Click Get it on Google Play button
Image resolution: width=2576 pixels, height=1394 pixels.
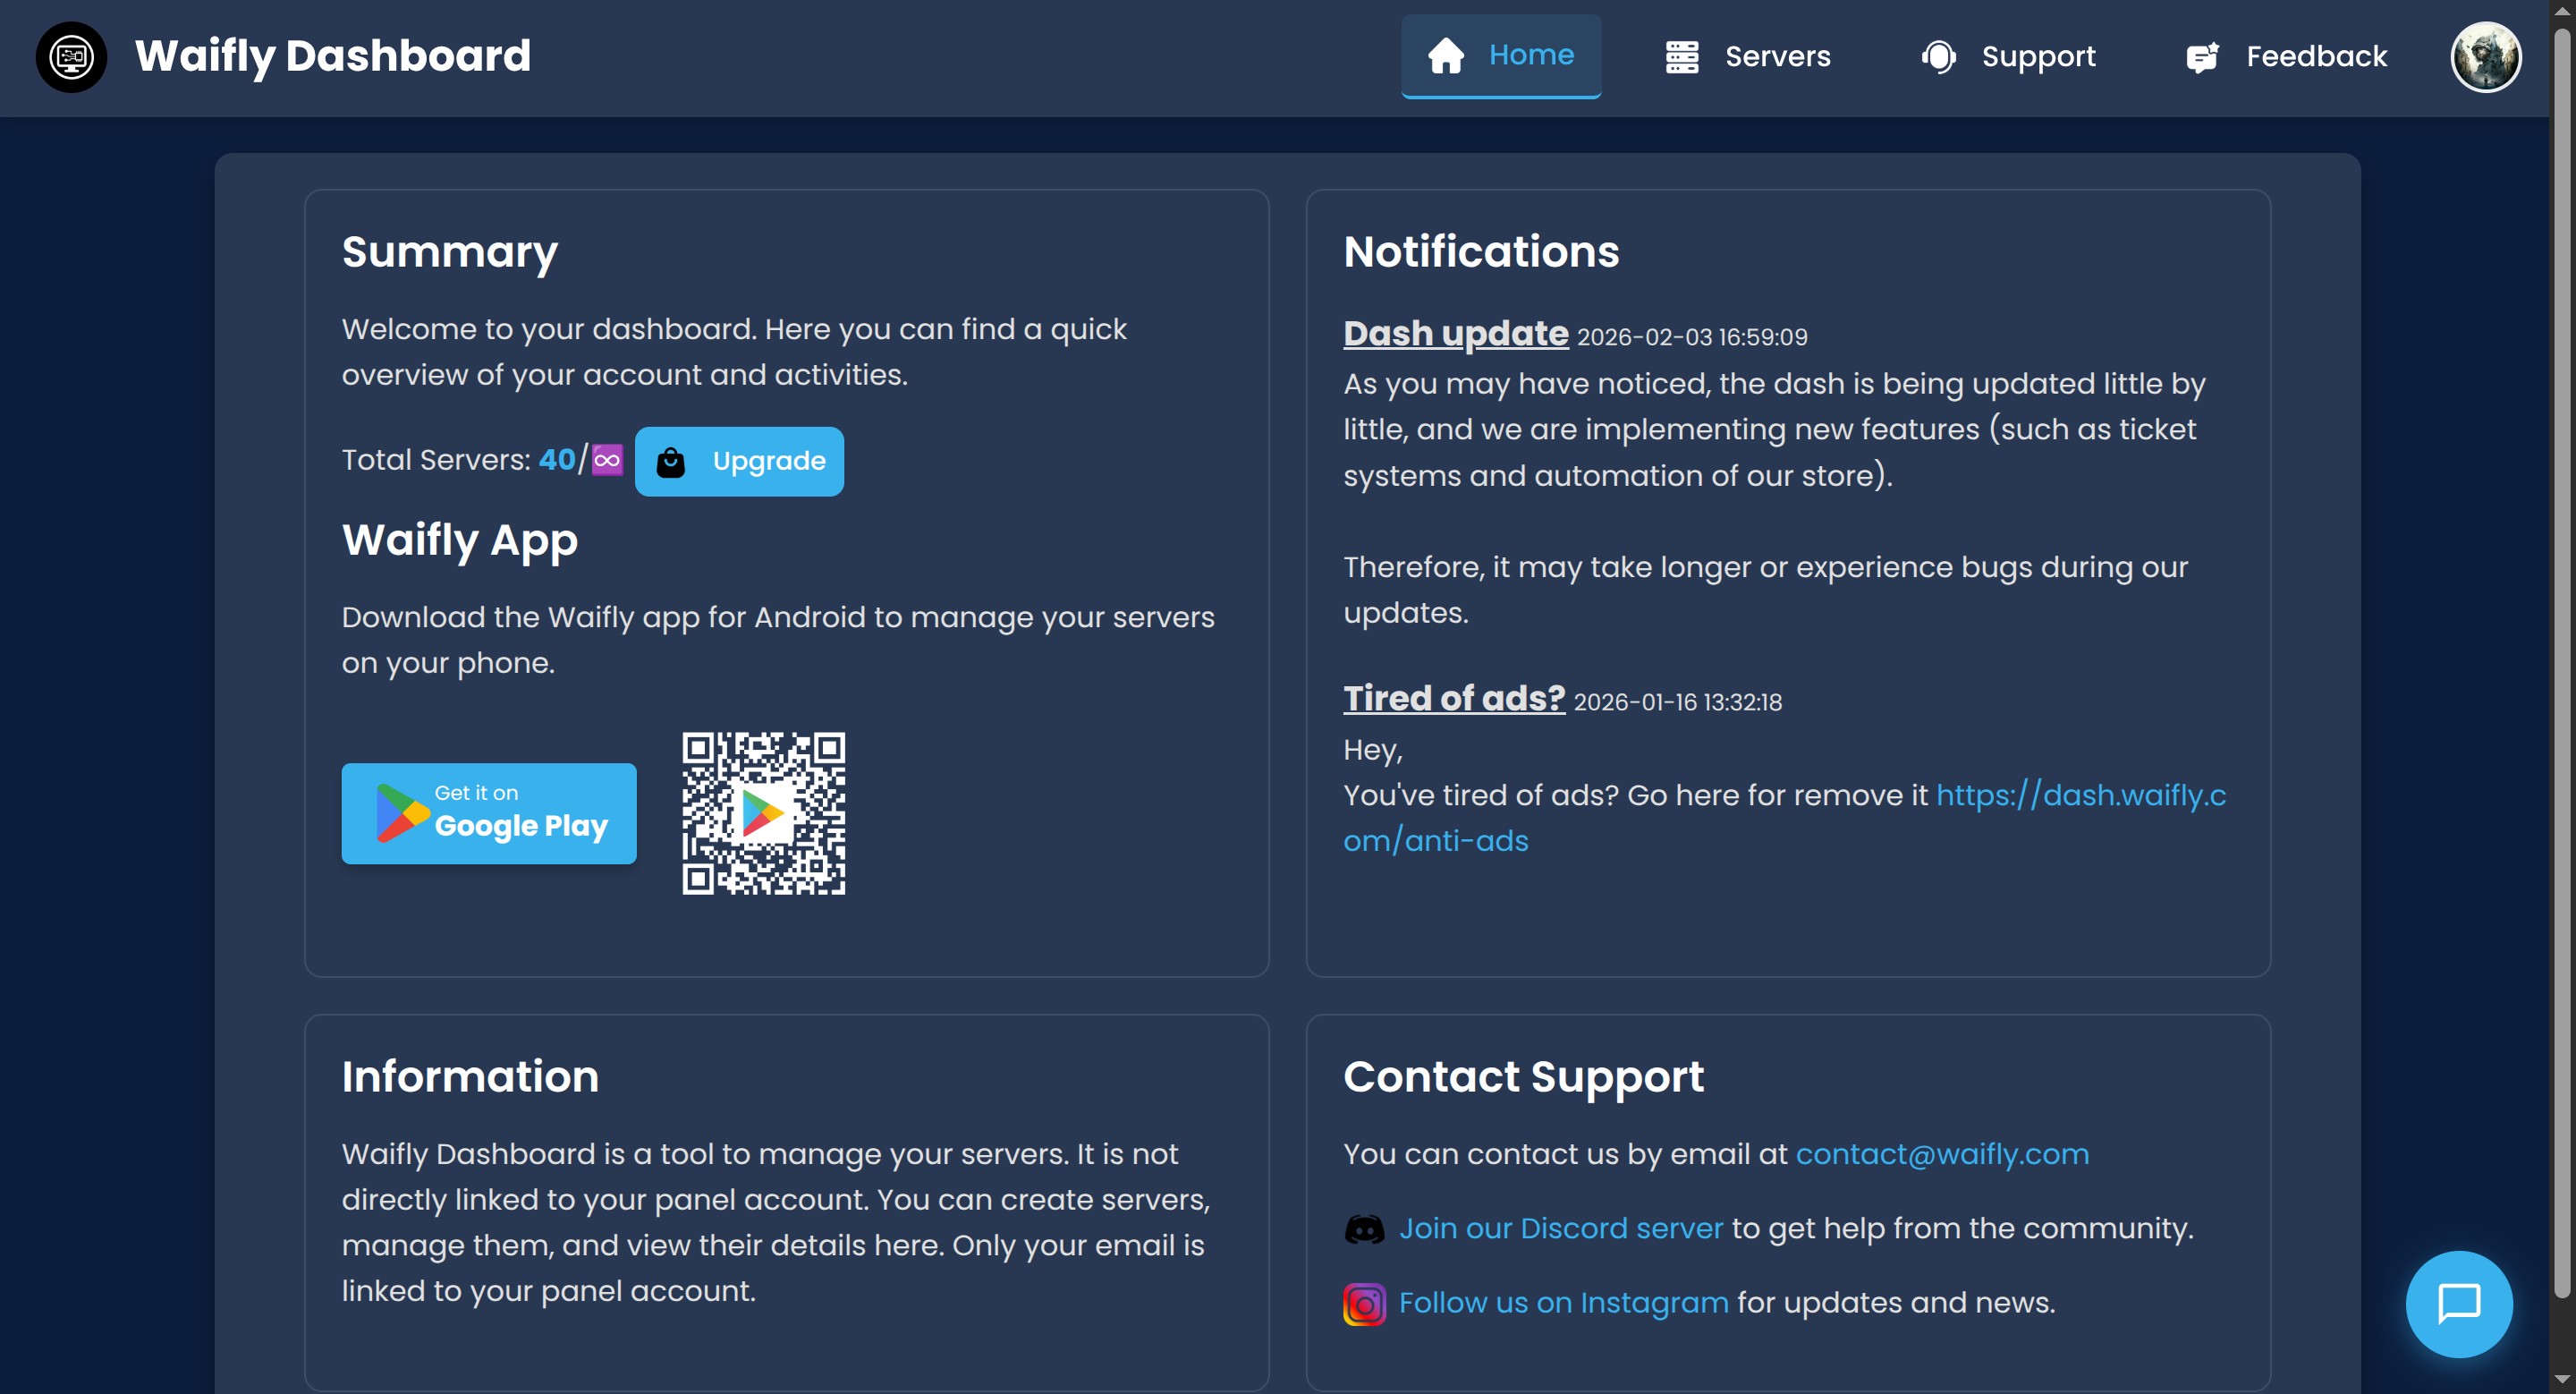point(489,813)
